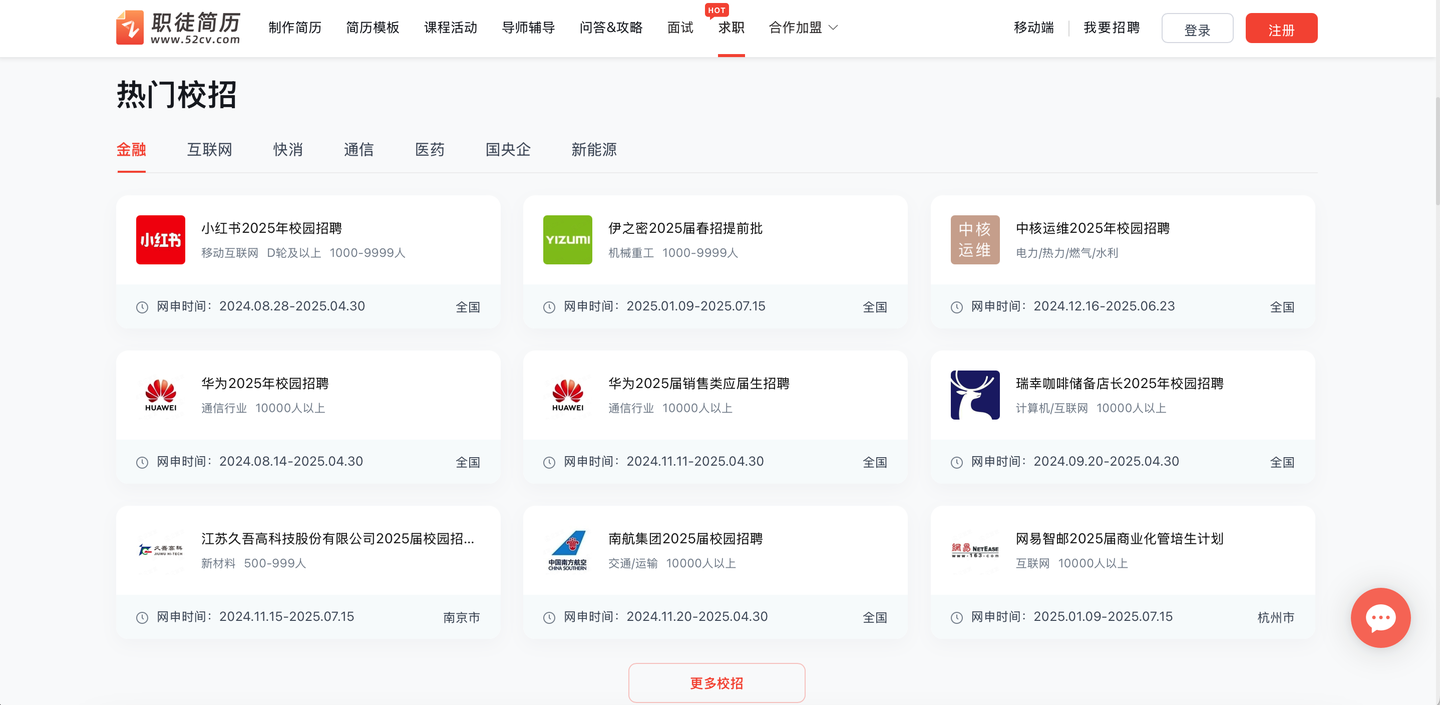Switch to the 快消 tab
Viewport: 1440px width, 705px height.
(x=288, y=150)
